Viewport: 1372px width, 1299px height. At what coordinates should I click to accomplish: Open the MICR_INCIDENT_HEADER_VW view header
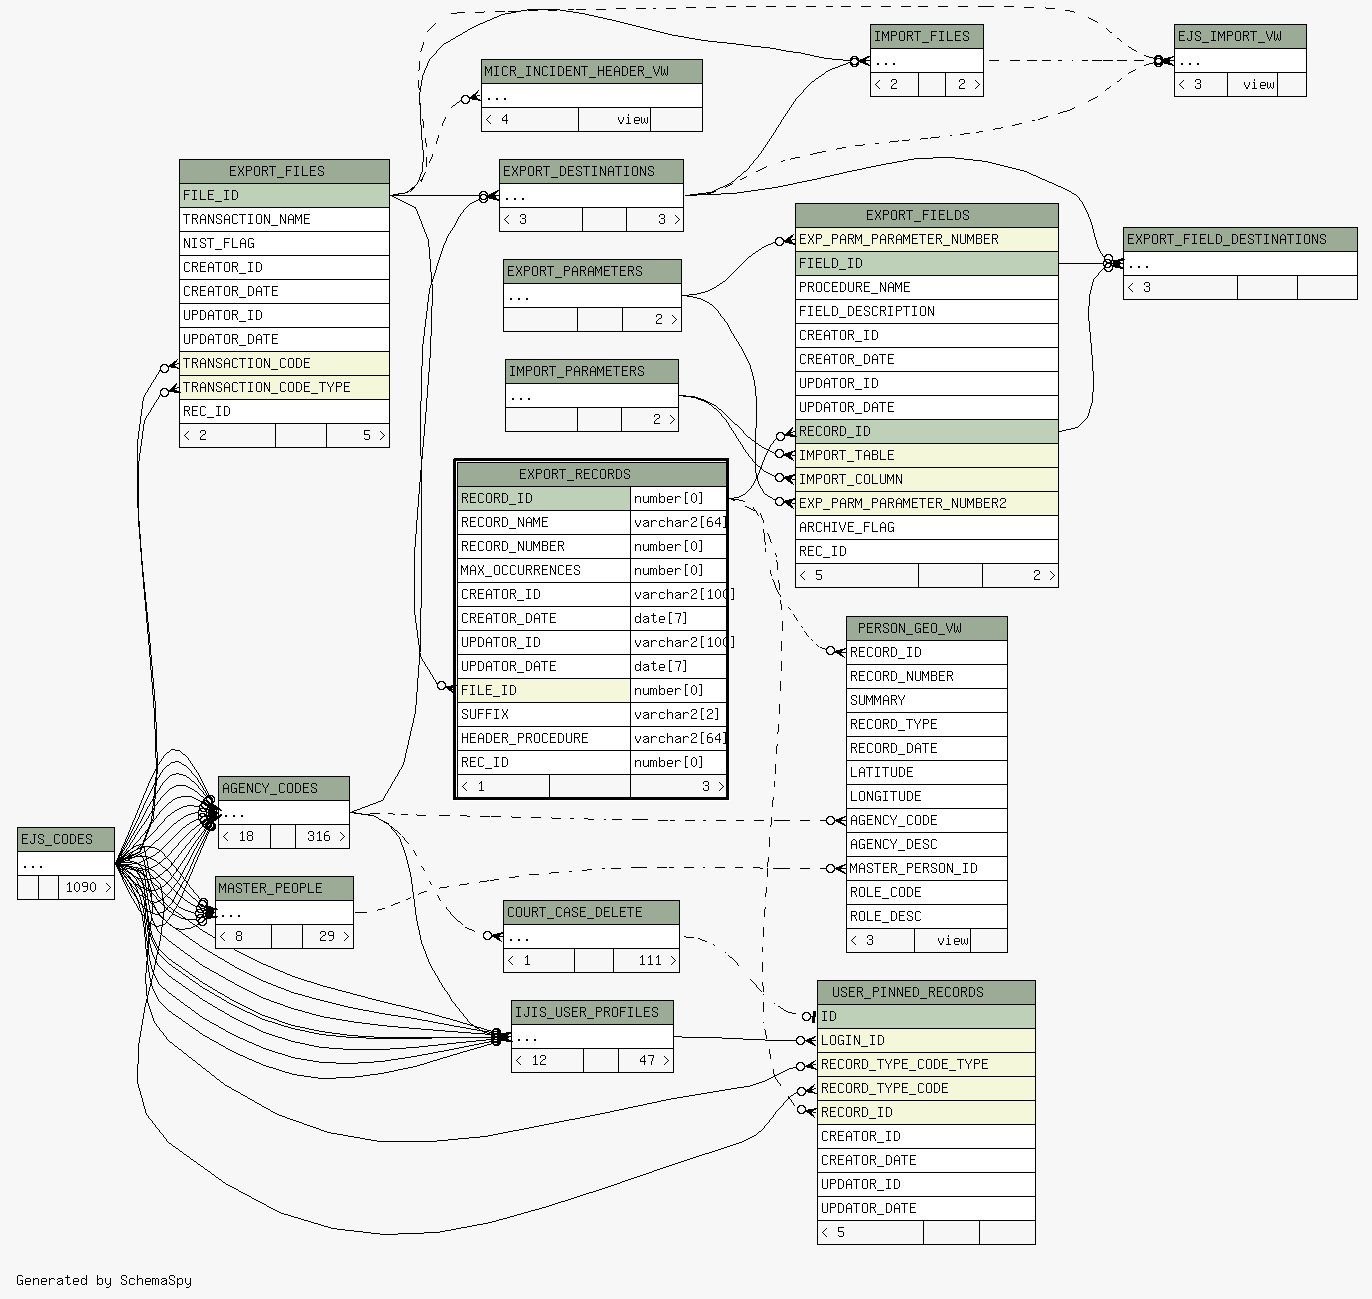coord(592,72)
